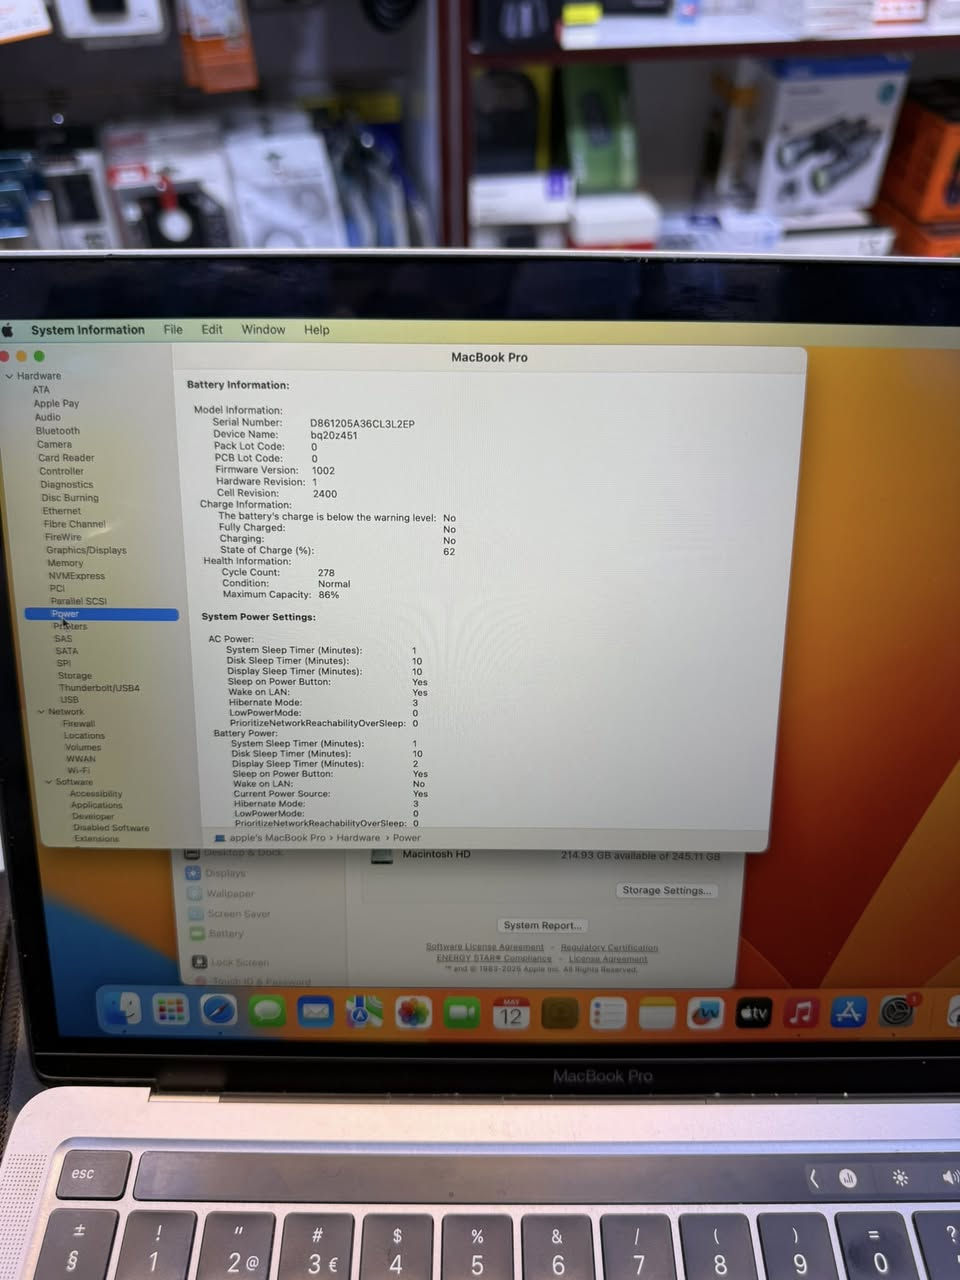Click Battery icon in System Settings sidebar

point(195,933)
